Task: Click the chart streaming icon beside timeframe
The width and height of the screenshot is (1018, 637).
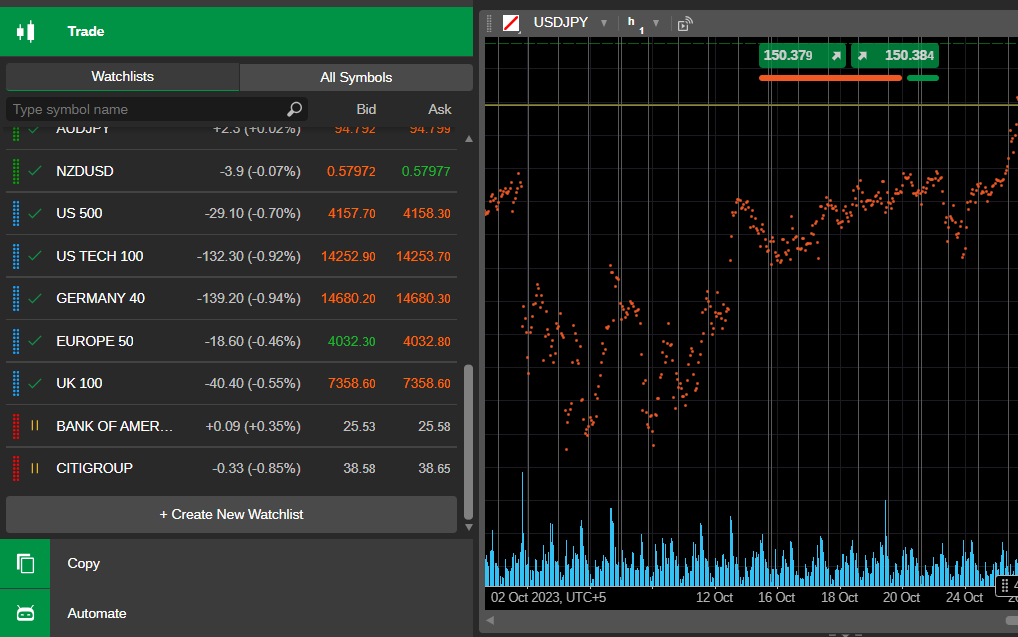Action: coord(684,24)
